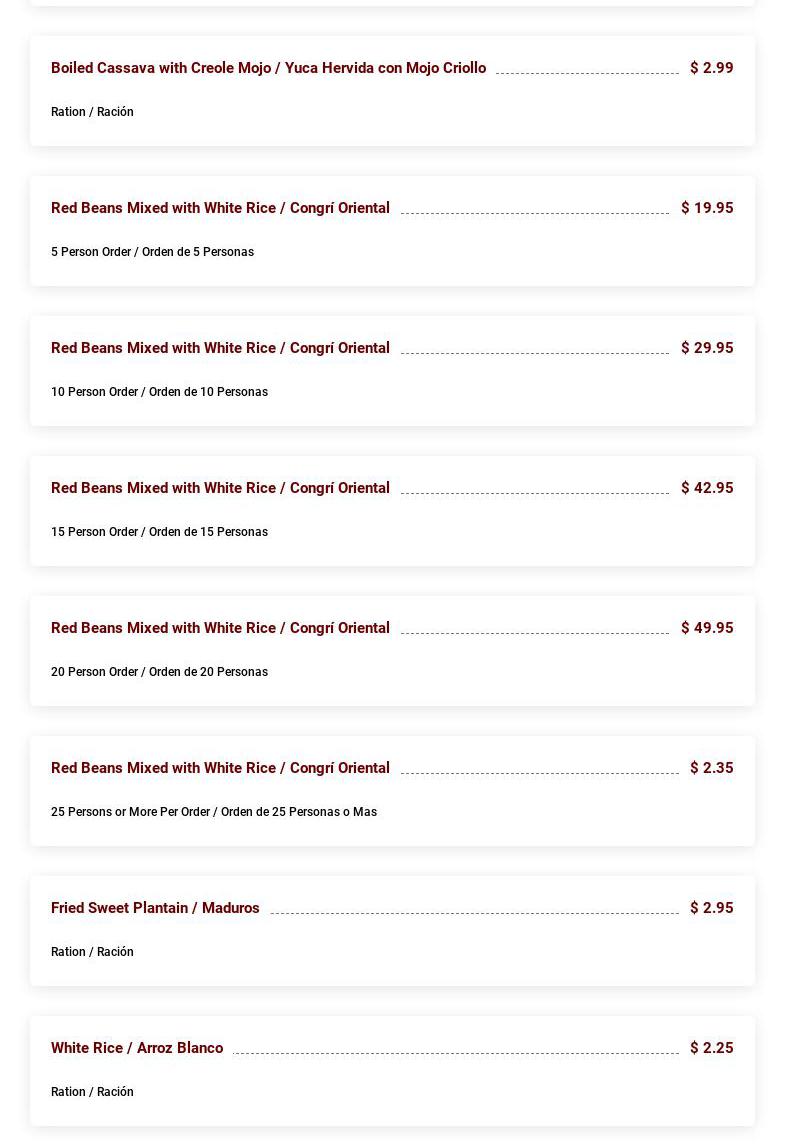The height and width of the screenshot is (1146, 785).
Task: Click the $ 2.99 price for Boiled Cassava
Action: [x=711, y=68]
